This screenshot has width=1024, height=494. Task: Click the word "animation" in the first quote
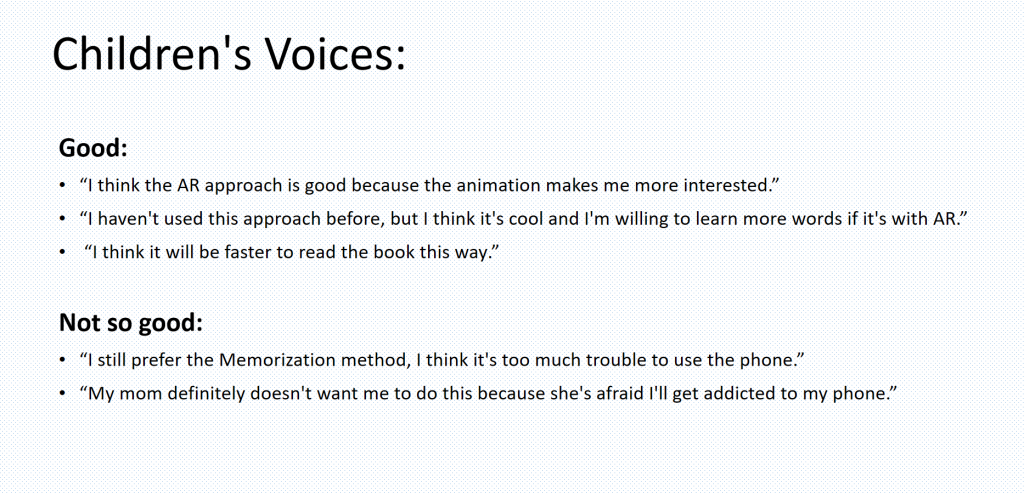498,186
